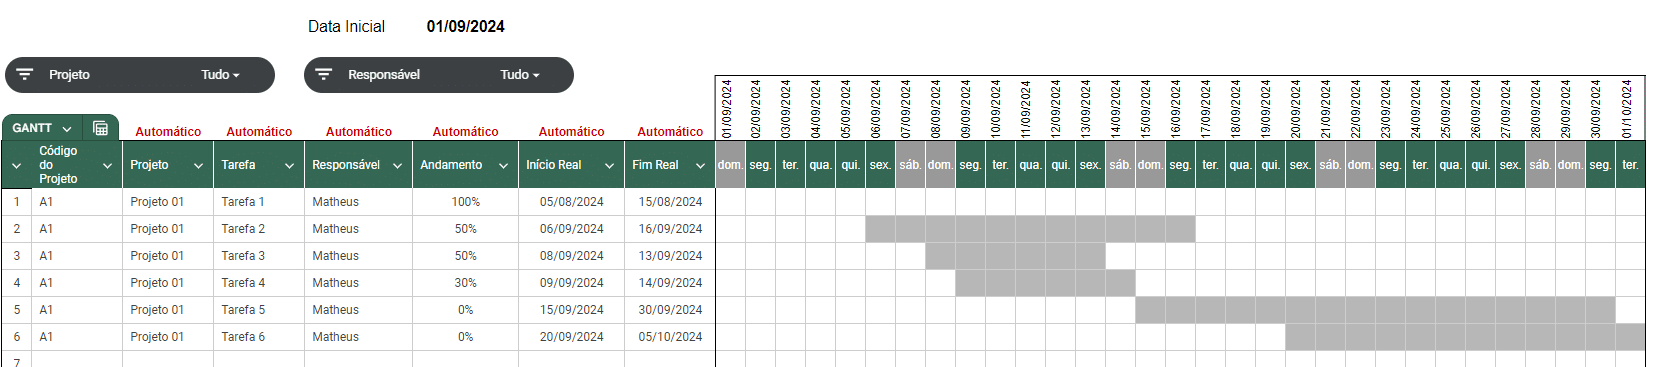Viewport: 1659px width, 367px height.
Task: Select the Tarefa 4 cell
Action: click(x=258, y=283)
